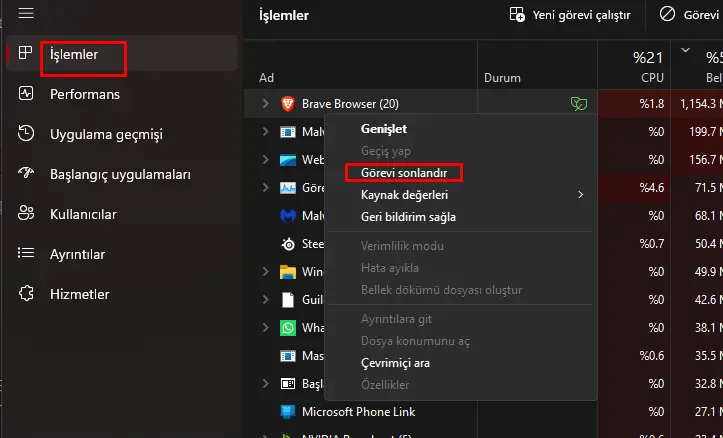Viewport: 723px width, 438px height.
Task: Expand the Brave Browser process group
Action: (x=265, y=103)
